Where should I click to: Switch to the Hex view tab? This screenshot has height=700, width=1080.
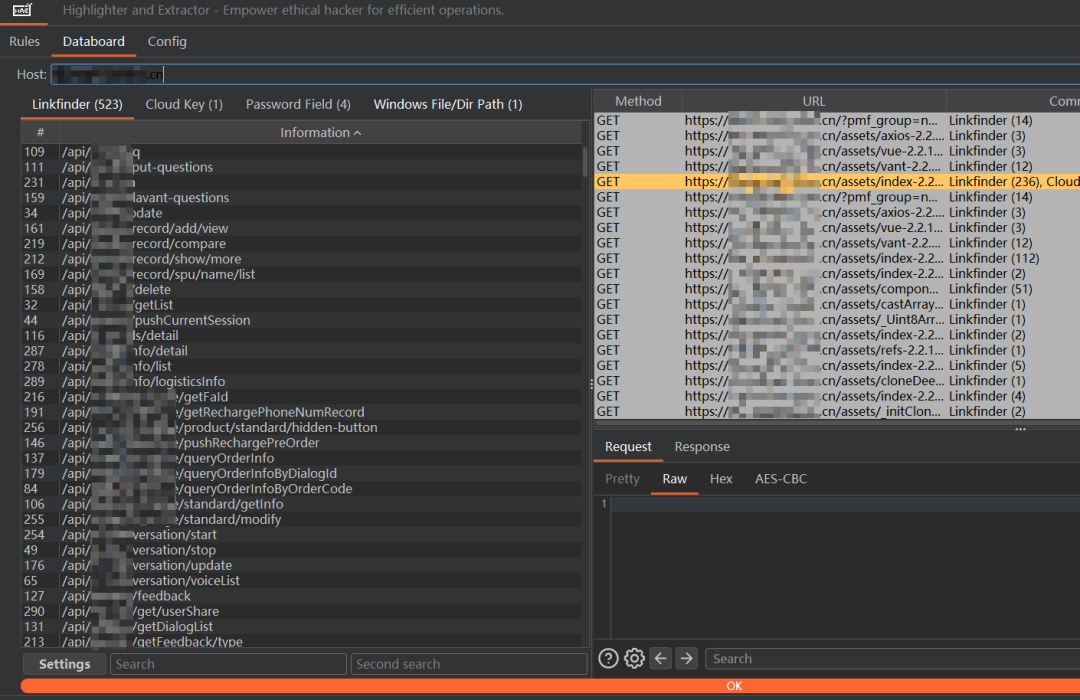coord(721,479)
